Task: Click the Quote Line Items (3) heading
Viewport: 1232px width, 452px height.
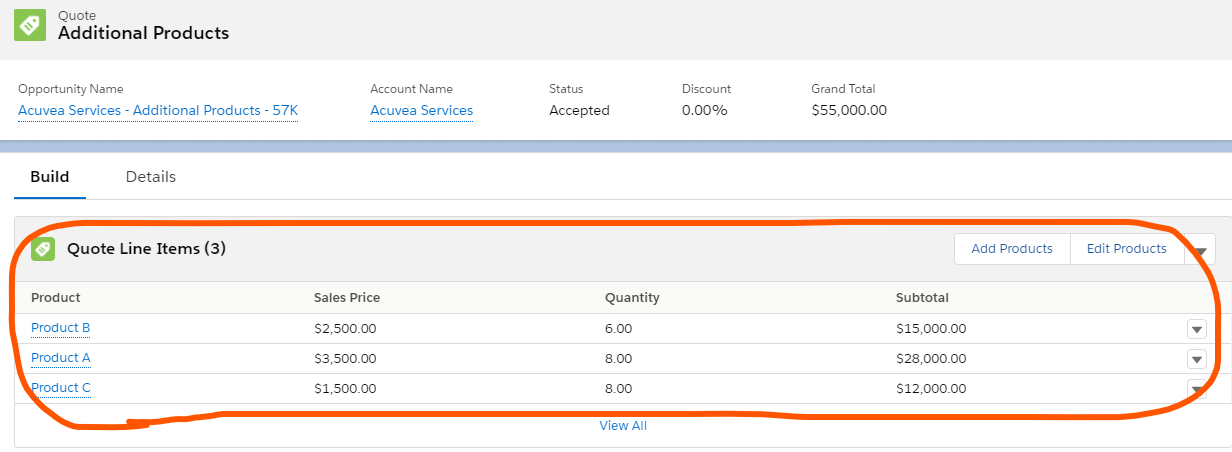Action: coord(146,249)
